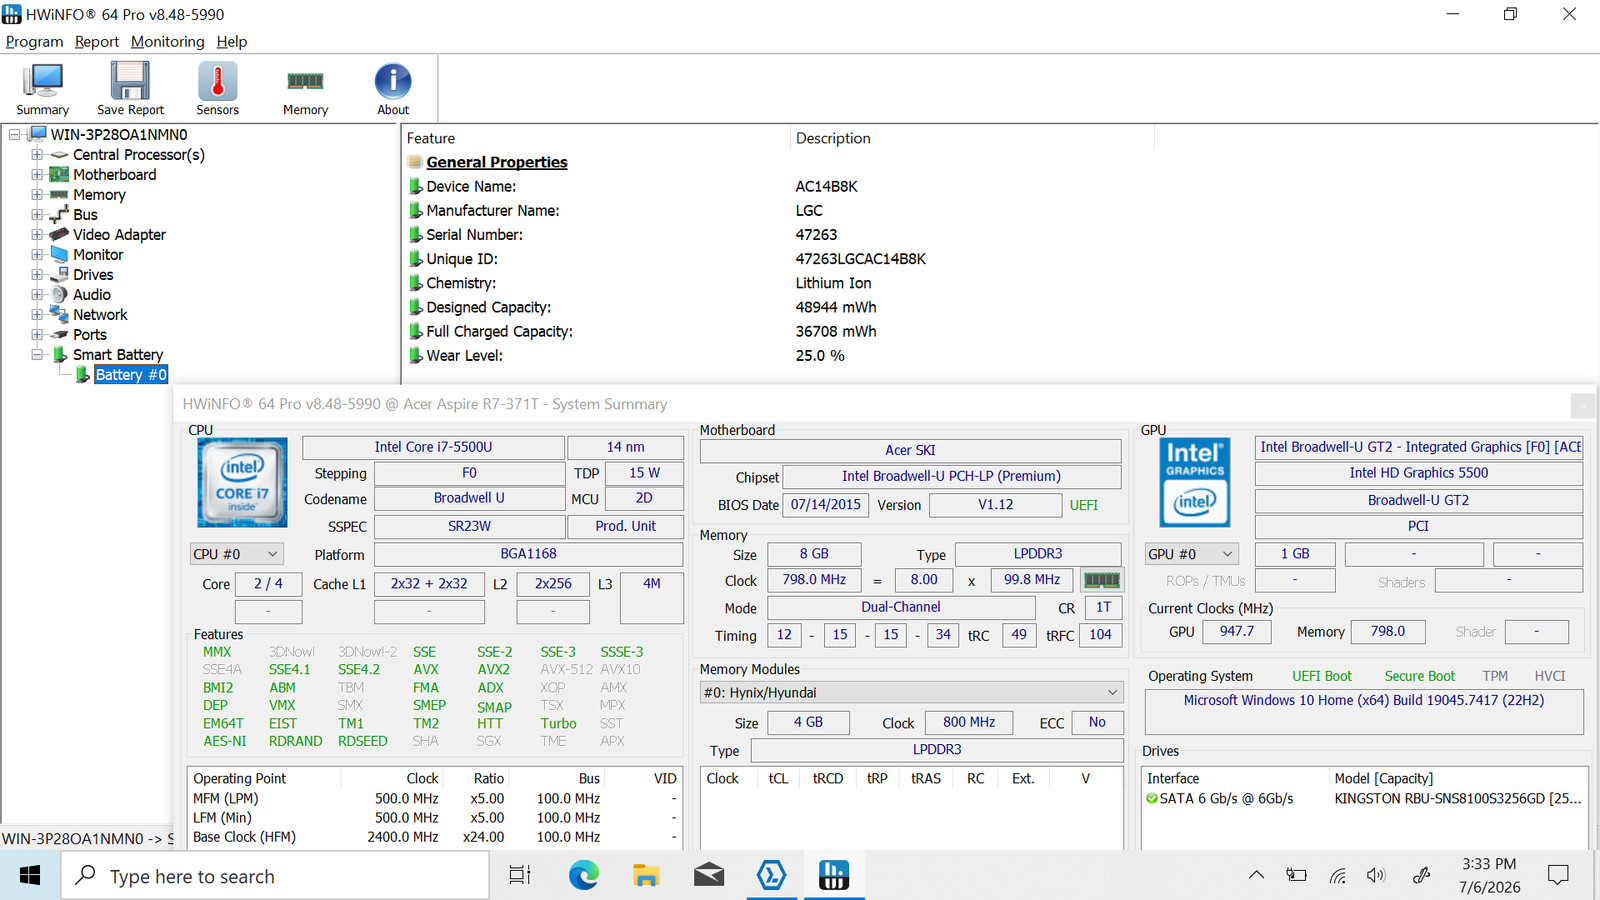Click the Audio tree icon

(60, 294)
